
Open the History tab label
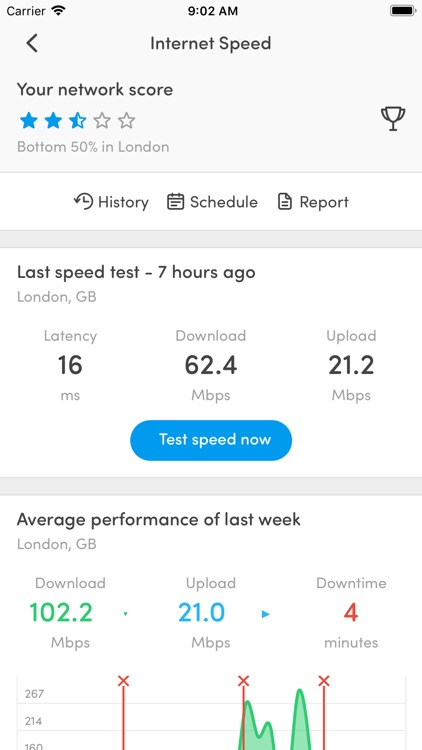123,202
